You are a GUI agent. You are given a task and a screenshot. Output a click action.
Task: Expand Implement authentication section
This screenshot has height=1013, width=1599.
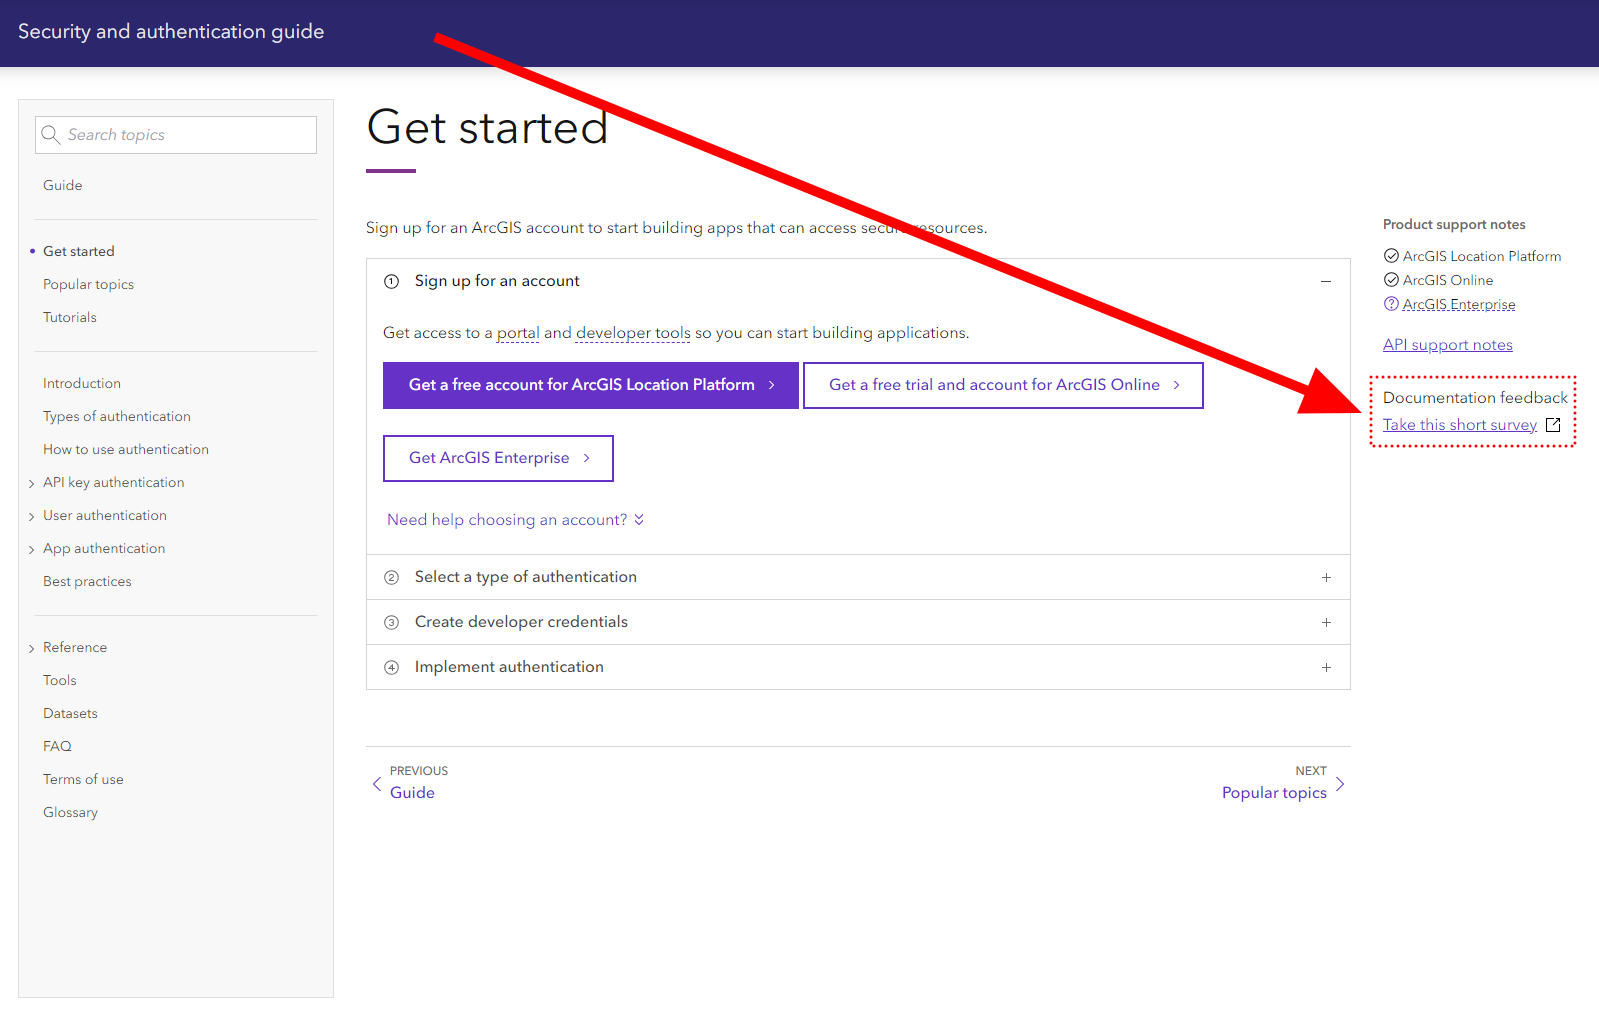tap(1326, 667)
